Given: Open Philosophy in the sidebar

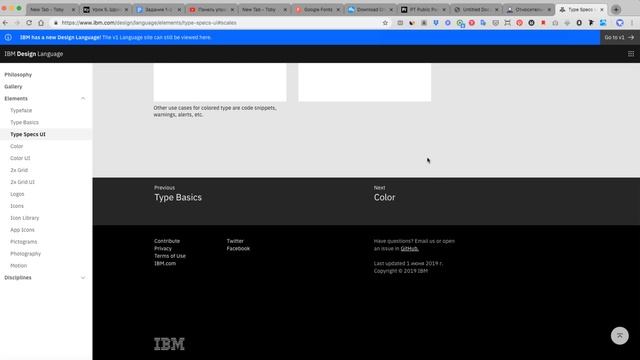Looking at the screenshot, I should point(18,75).
